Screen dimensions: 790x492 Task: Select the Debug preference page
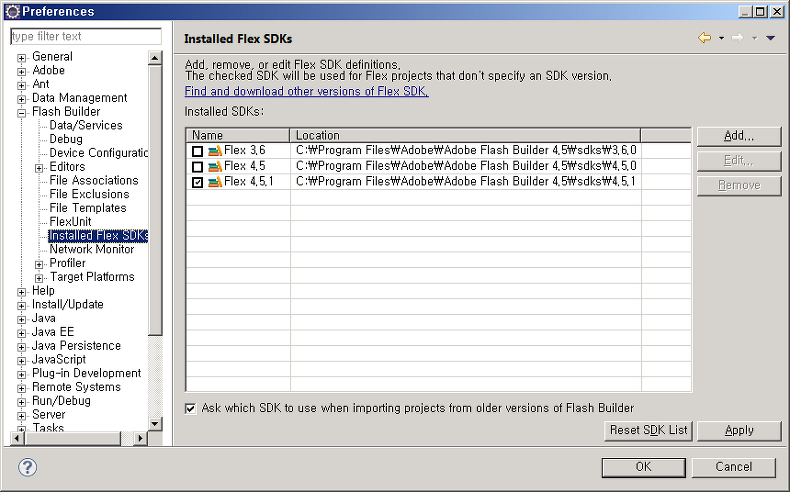click(66, 139)
